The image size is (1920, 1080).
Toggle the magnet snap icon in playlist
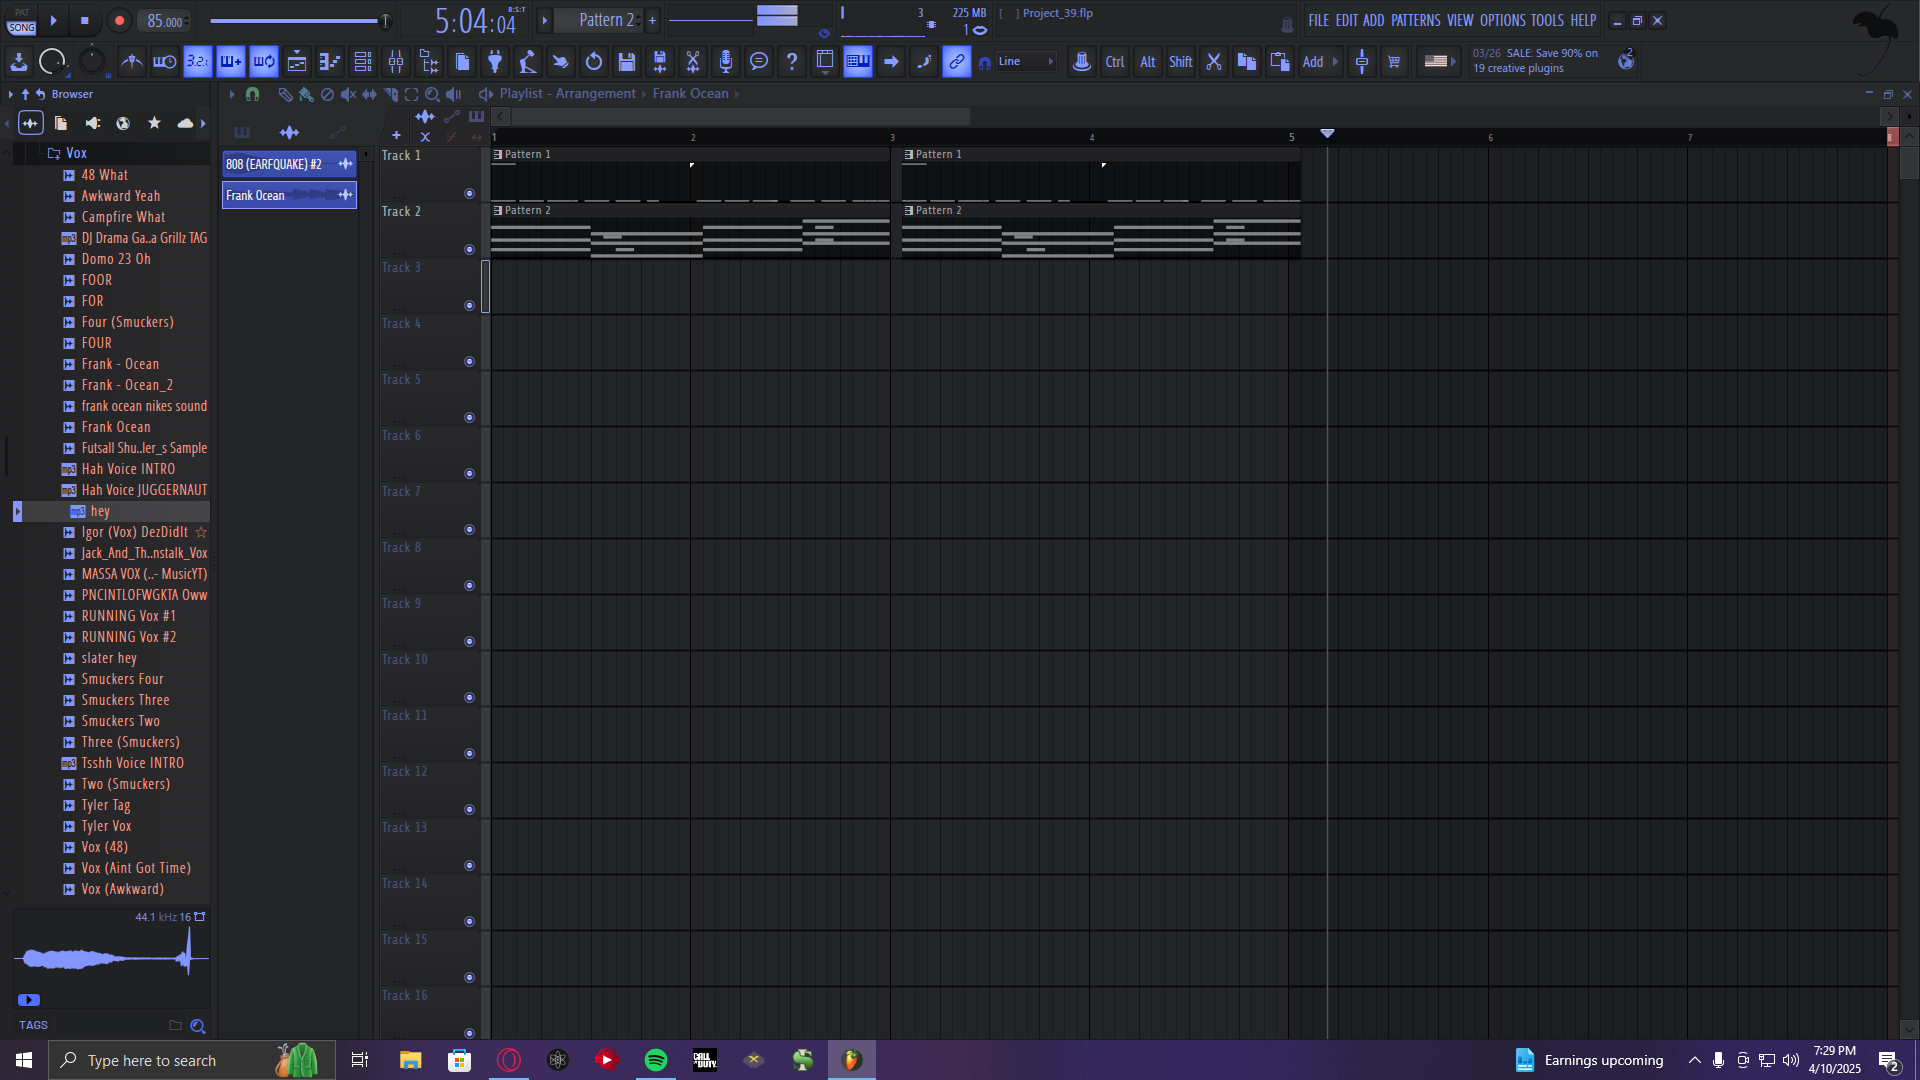(252, 94)
